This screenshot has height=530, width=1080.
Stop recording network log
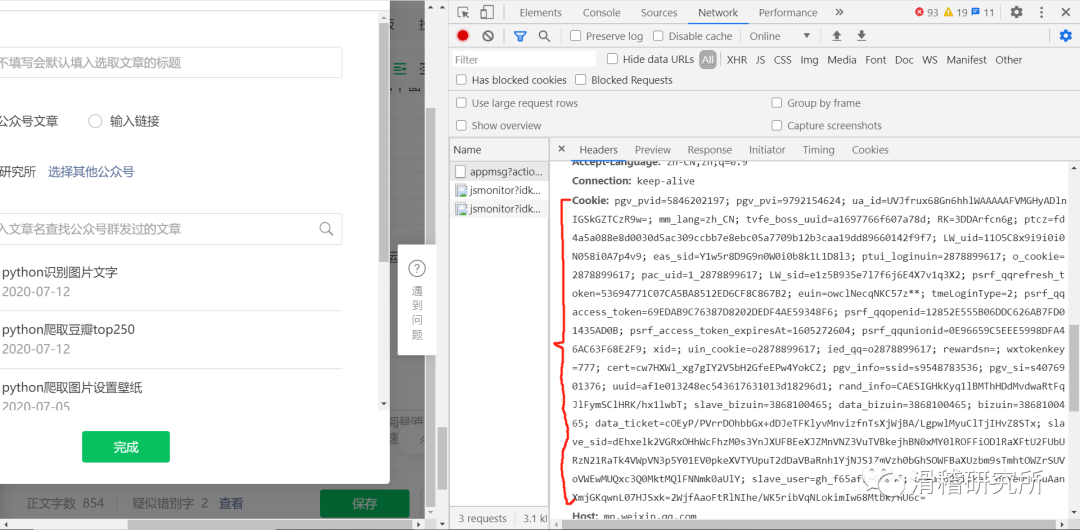pyautogui.click(x=463, y=36)
